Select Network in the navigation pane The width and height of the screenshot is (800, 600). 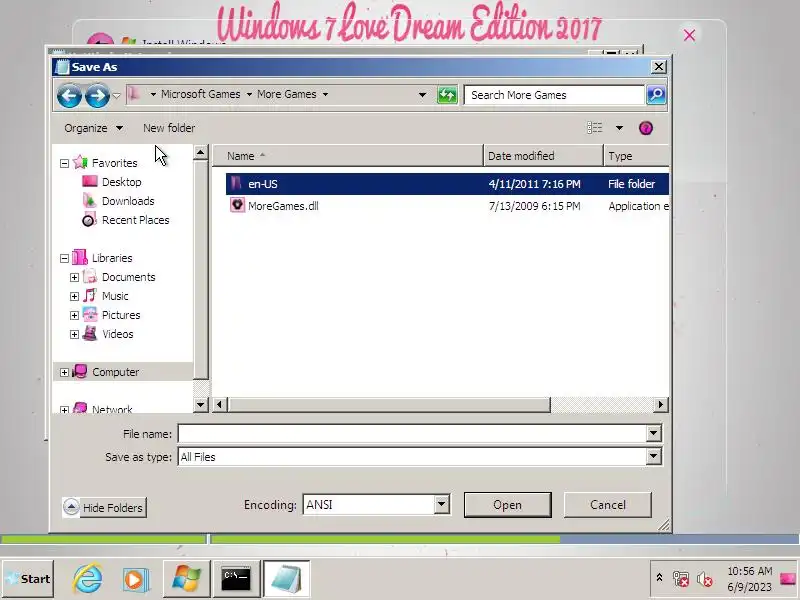[x=112, y=409]
